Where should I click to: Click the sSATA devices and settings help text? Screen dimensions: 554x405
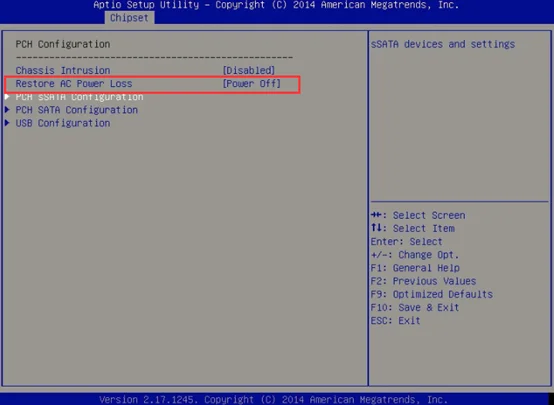(443, 44)
